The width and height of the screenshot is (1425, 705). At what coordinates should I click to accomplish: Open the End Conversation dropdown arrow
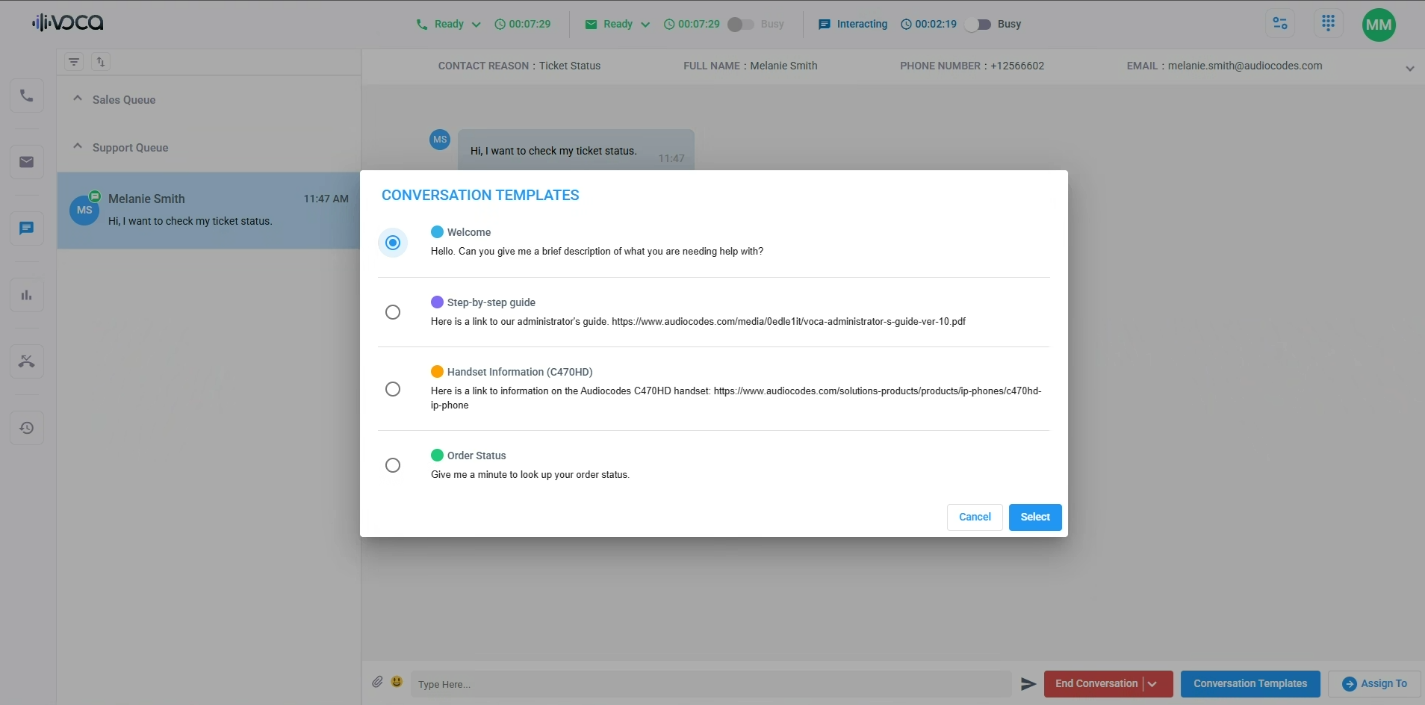point(1153,684)
